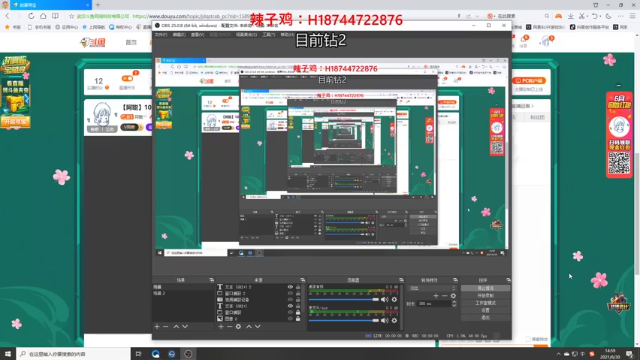The width and height of the screenshot is (640, 360).
Task: Pop out the 混音器 Mixer dock panel
Action: pos(401,280)
